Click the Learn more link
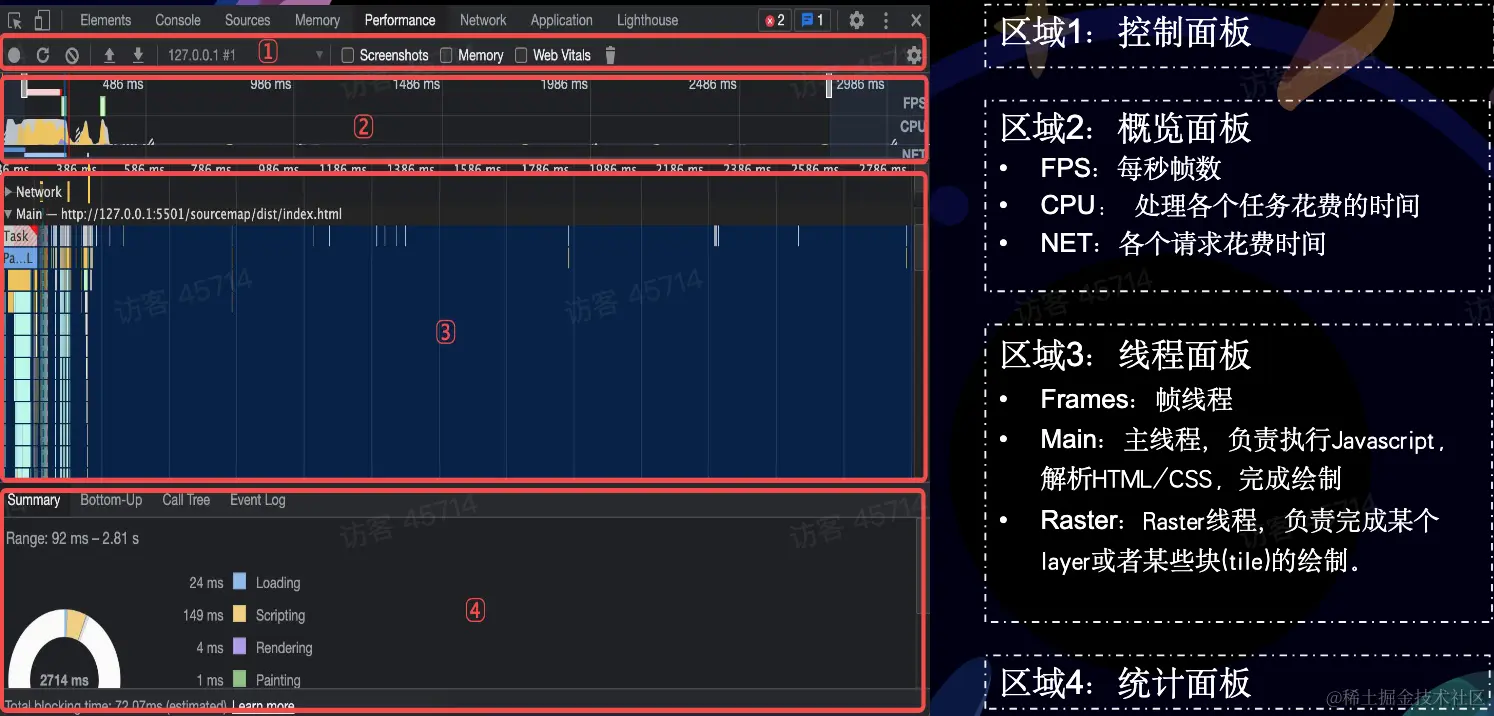The height and width of the screenshot is (716, 1494). pos(263,706)
